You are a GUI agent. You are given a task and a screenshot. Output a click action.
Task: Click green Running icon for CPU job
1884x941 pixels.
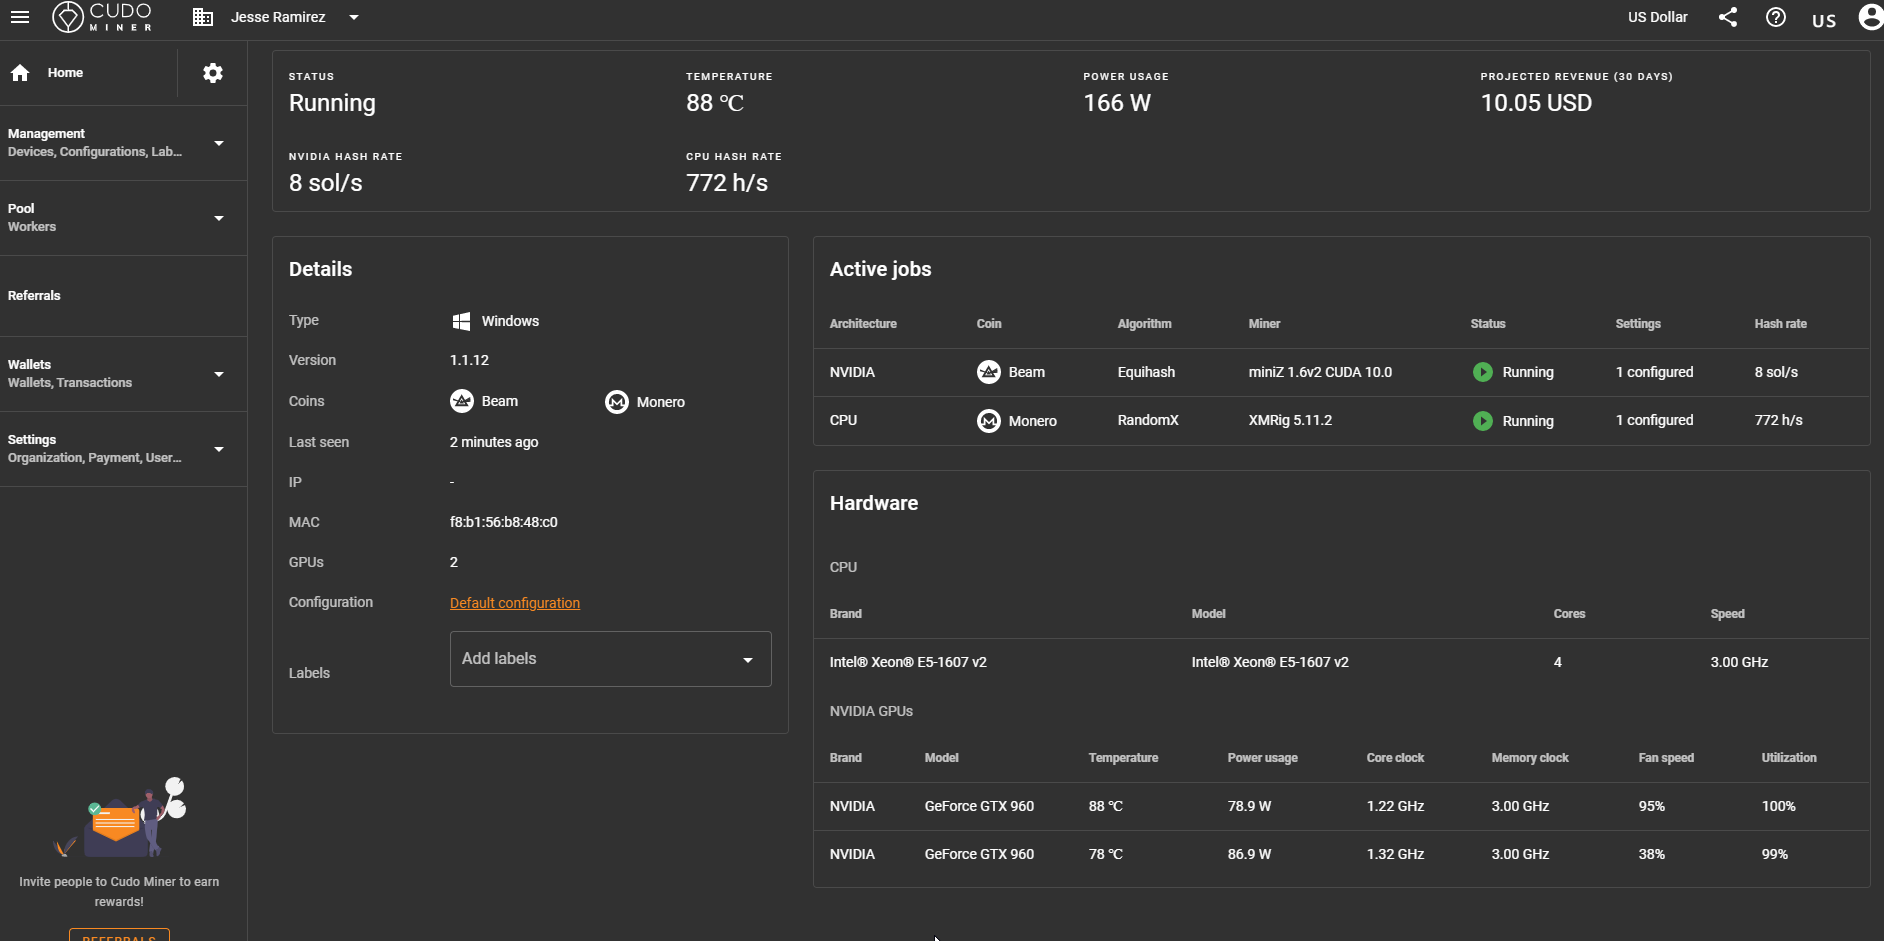tap(1483, 421)
